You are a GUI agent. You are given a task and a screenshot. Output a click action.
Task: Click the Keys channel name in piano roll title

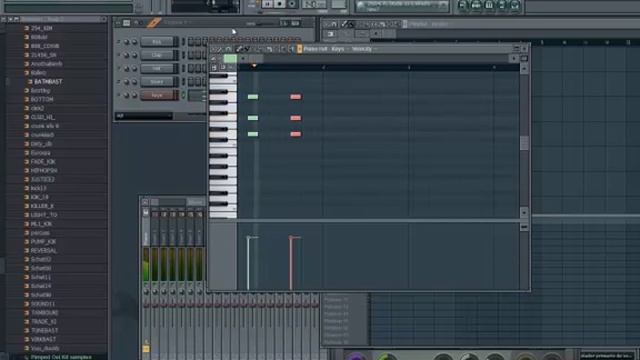coord(338,49)
